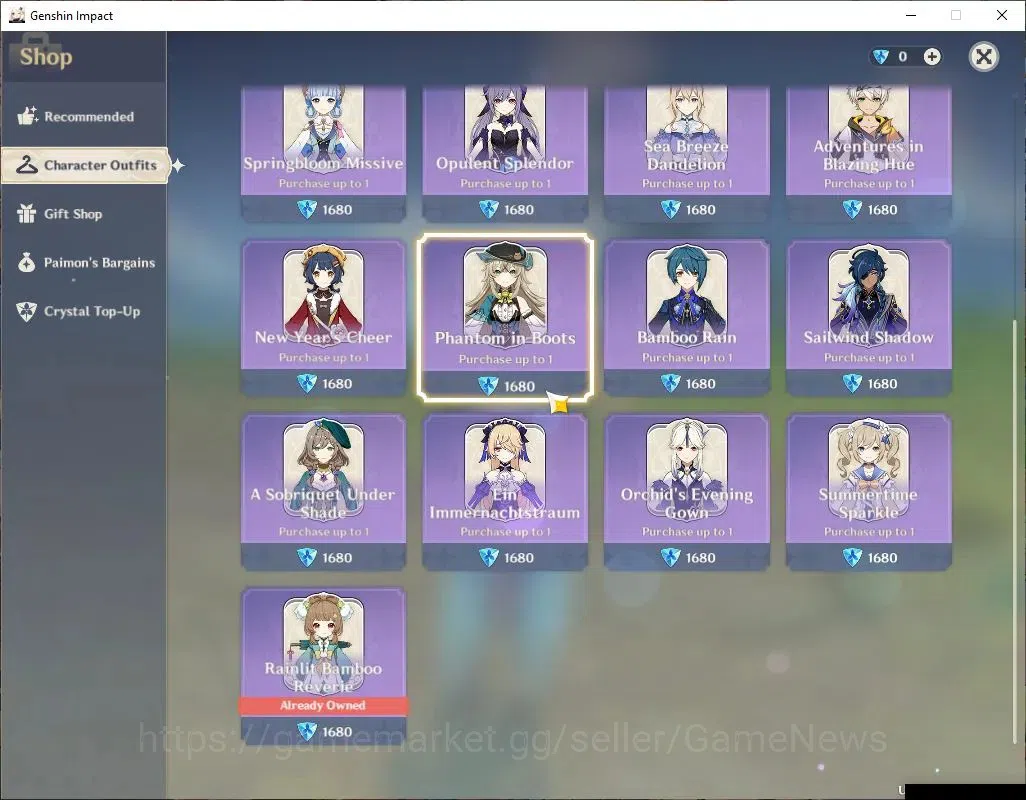Click crystal icon under A Sobriquet Under Shade
This screenshot has height=800, width=1026.
[x=307, y=557]
